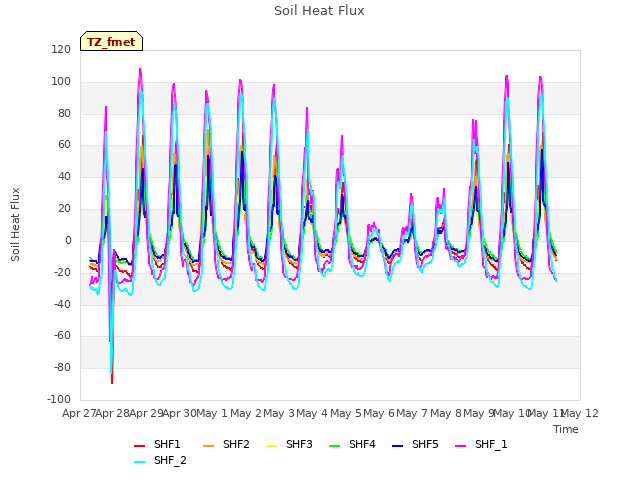
Task: Click the -80 y-axis tick label
Action: (62, 367)
